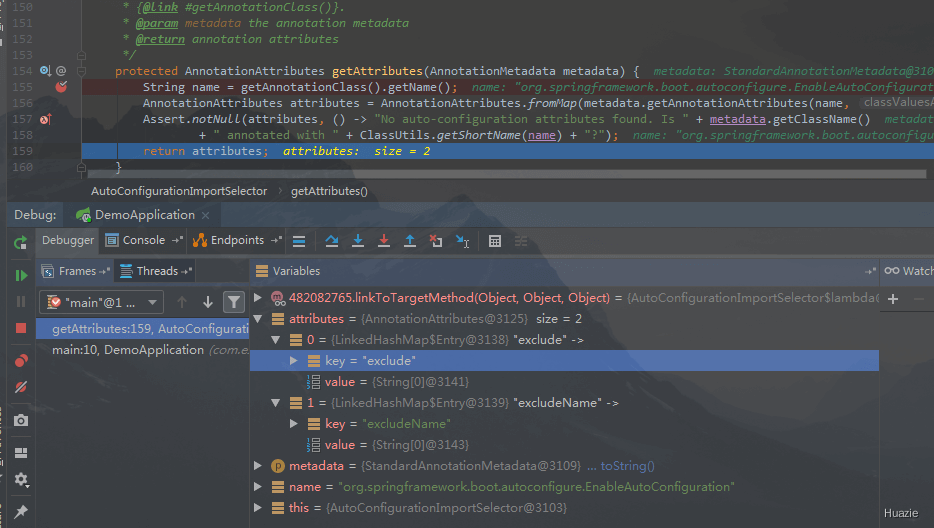Screen dimensions: 934x528
Task: Pause the program execution
Action: click(x=21, y=302)
